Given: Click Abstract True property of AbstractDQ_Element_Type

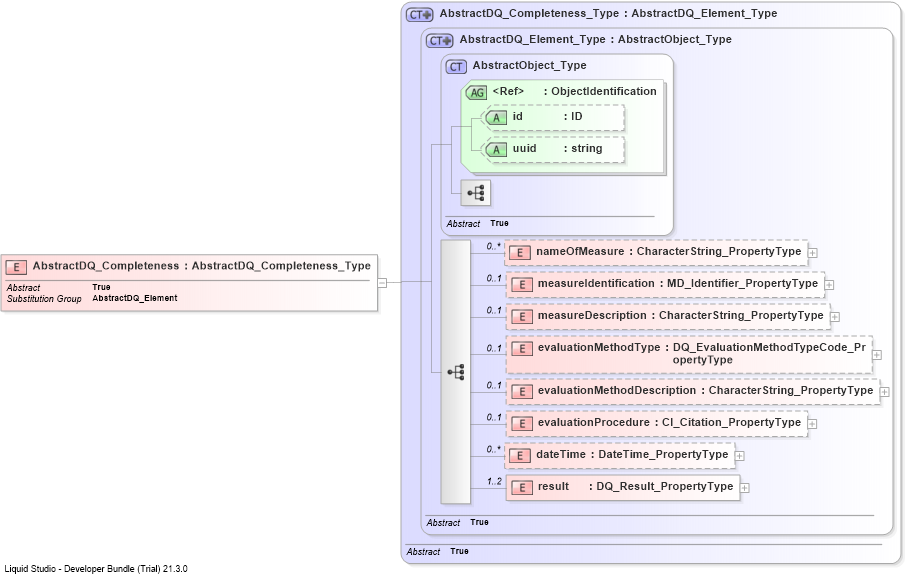Looking at the screenshot, I should click(x=458, y=522).
